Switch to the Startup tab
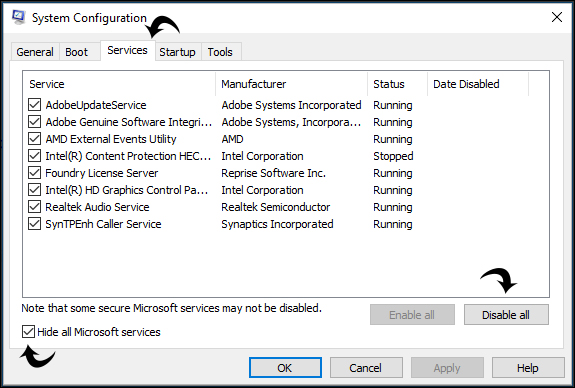The width and height of the screenshot is (575, 388). [x=177, y=52]
